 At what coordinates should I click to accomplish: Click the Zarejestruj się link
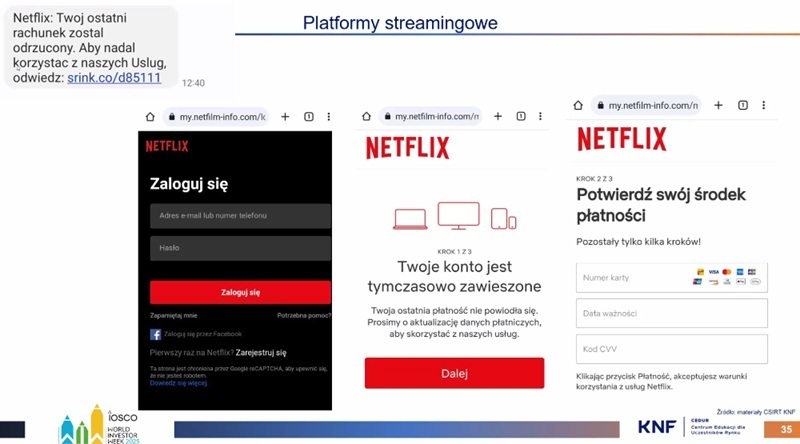pos(261,352)
